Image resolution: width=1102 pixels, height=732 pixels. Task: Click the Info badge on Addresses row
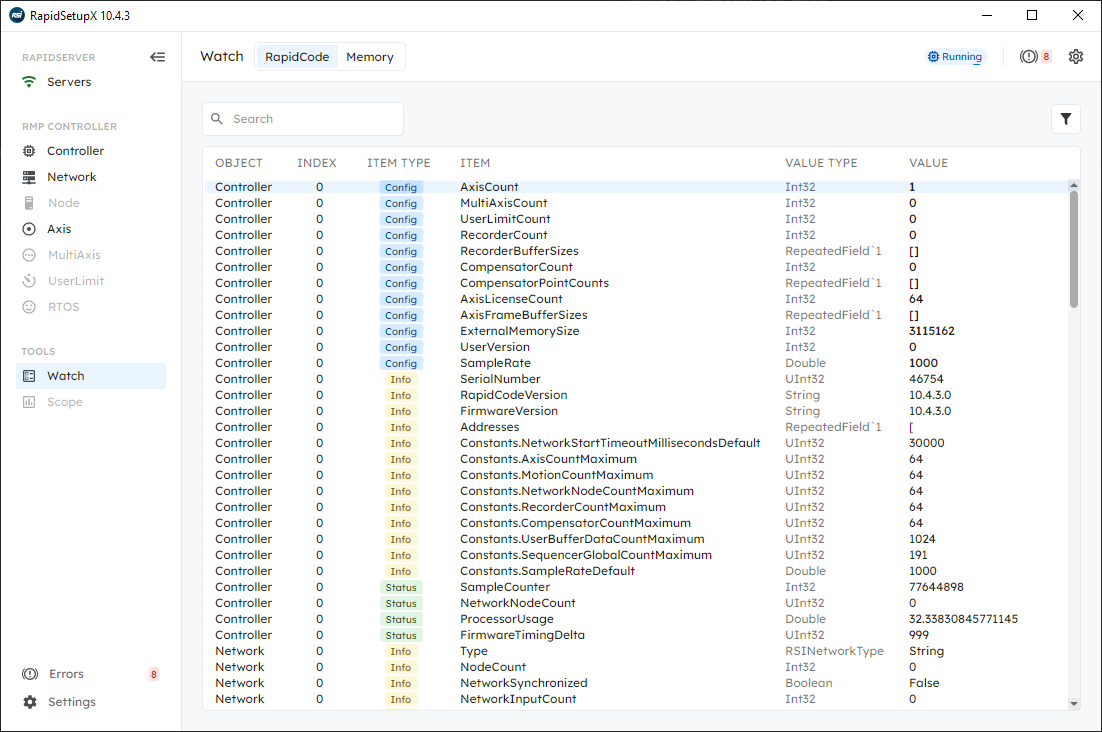(x=401, y=427)
